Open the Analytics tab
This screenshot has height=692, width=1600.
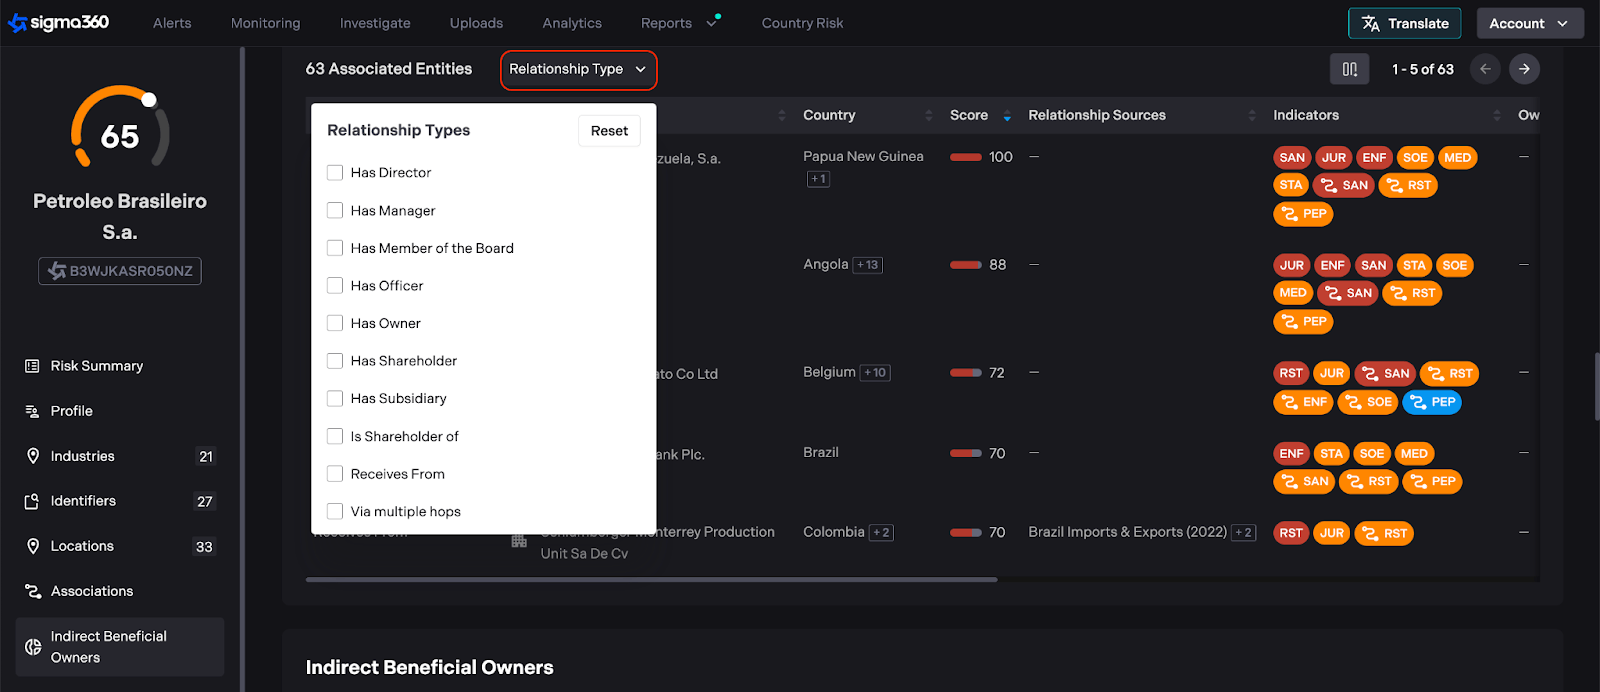coord(572,23)
